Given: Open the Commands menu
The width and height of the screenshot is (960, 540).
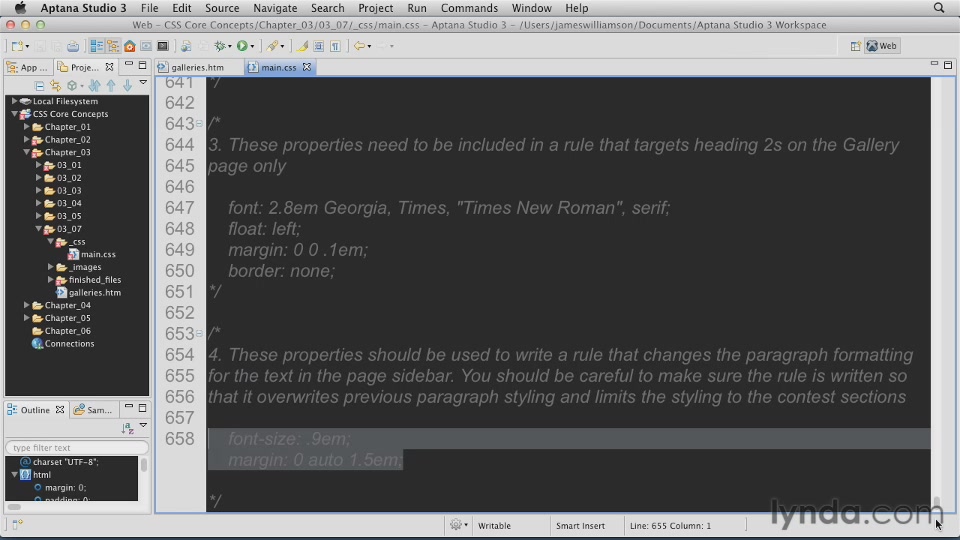Looking at the screenshot, I should (x=469, y=8).
